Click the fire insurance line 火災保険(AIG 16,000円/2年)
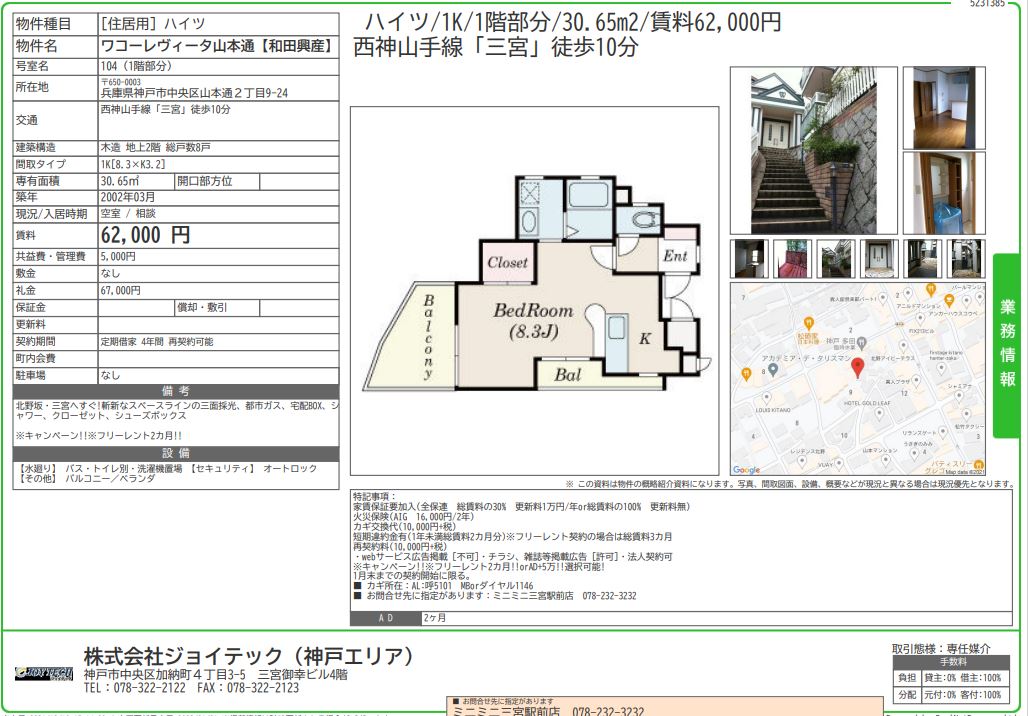The image size is (1028, 716). point(413,517)
